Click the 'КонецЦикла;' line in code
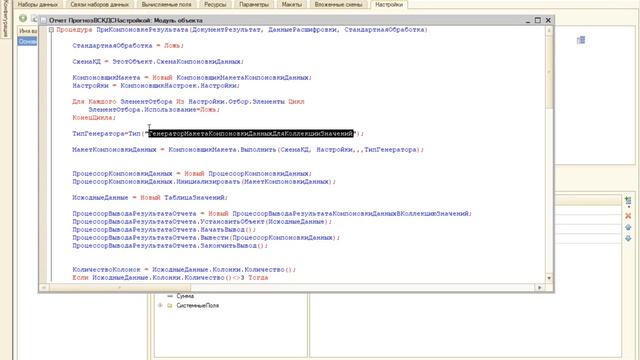Screen dimensions: 640x360 tap(94, 118)
